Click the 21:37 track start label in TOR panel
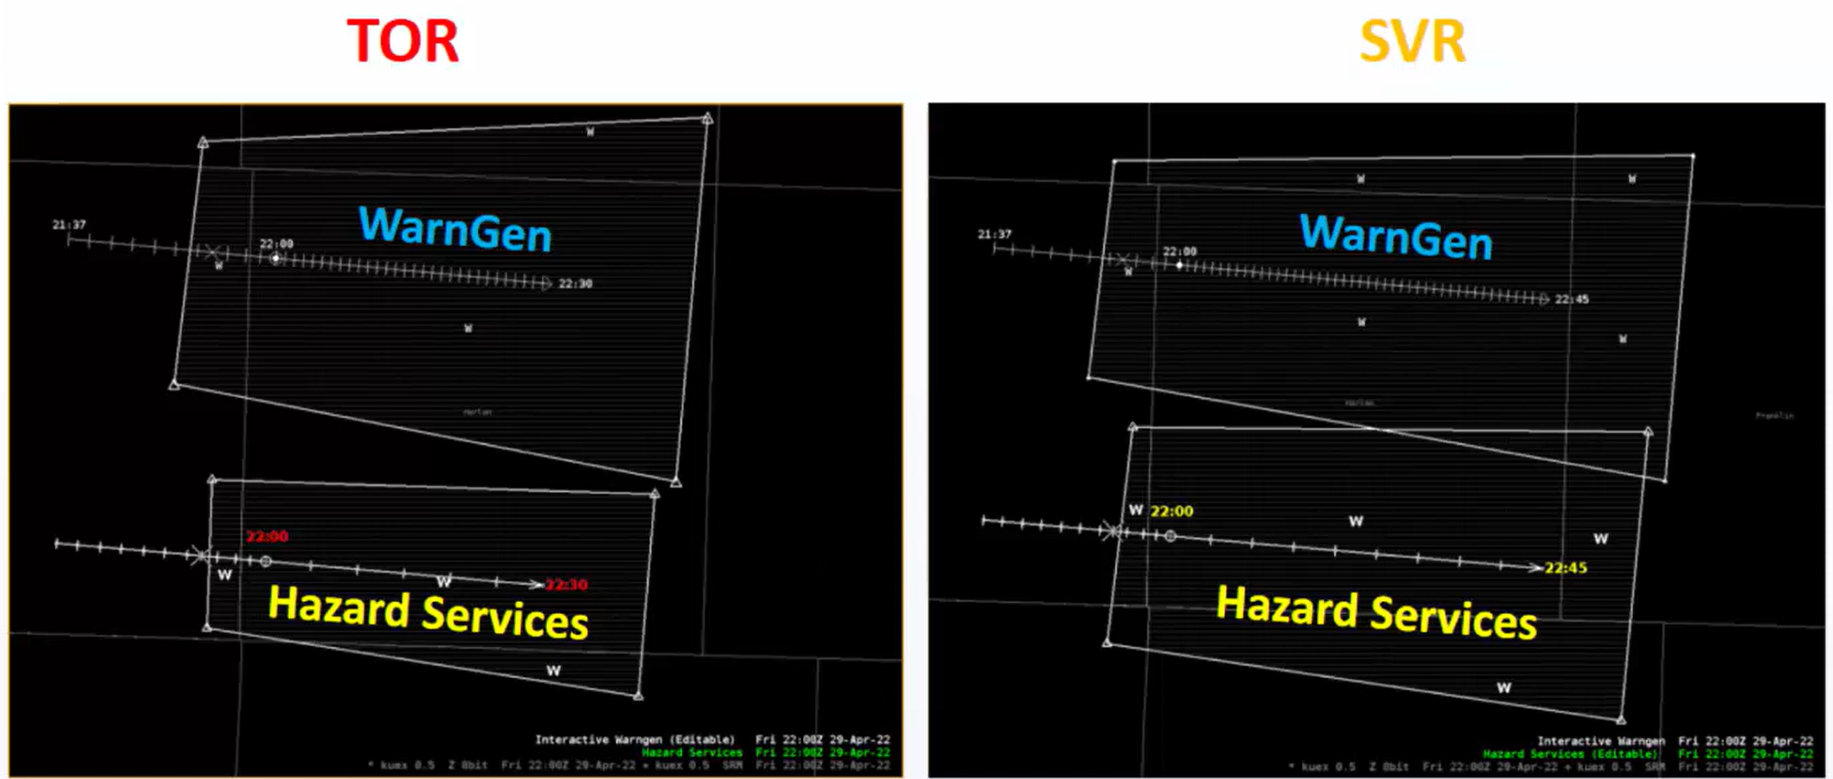 (x=69, y=225)
